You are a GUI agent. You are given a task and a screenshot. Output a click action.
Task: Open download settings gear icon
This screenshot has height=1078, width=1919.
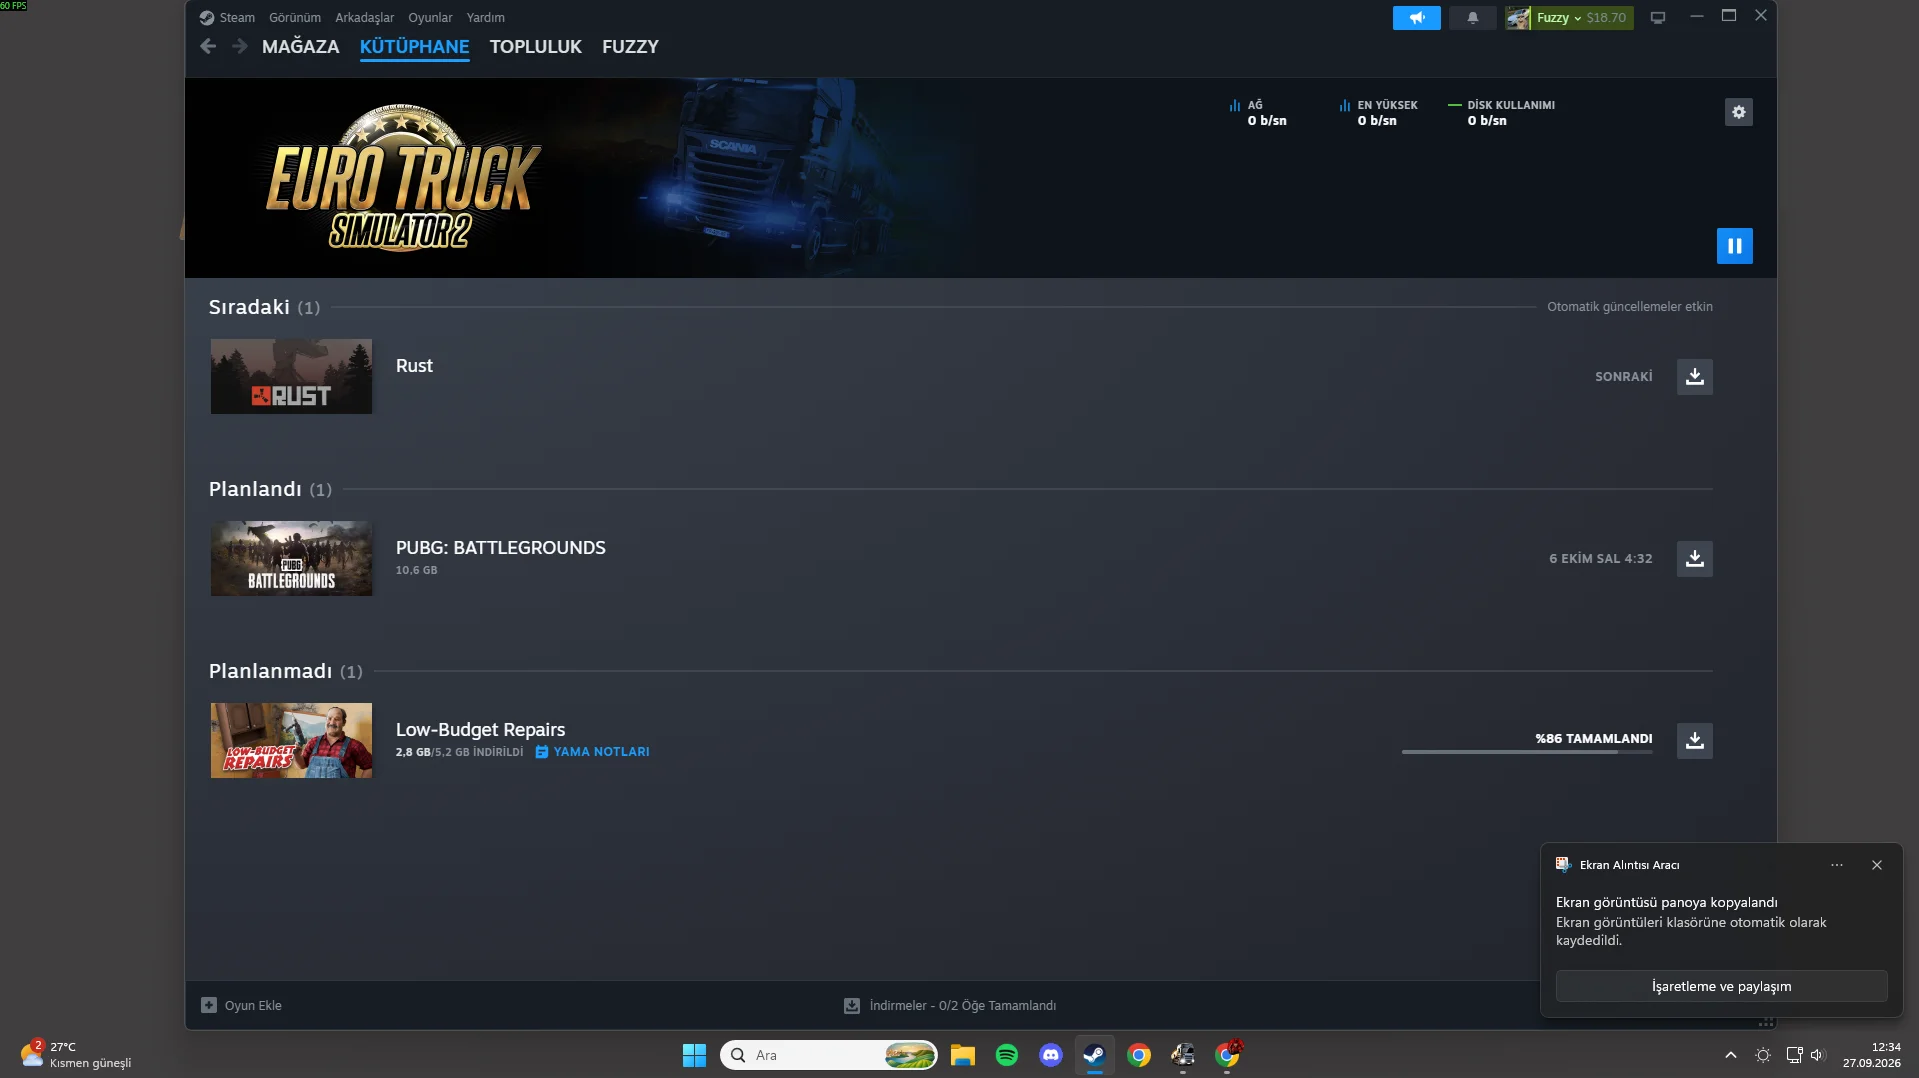coord(1738,112)
